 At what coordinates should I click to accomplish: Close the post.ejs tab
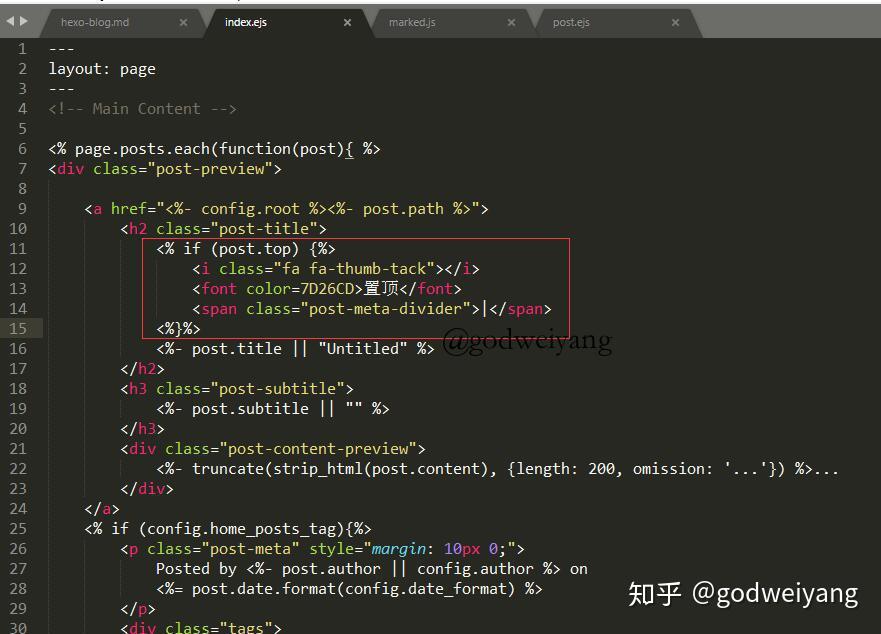(676, 21)
